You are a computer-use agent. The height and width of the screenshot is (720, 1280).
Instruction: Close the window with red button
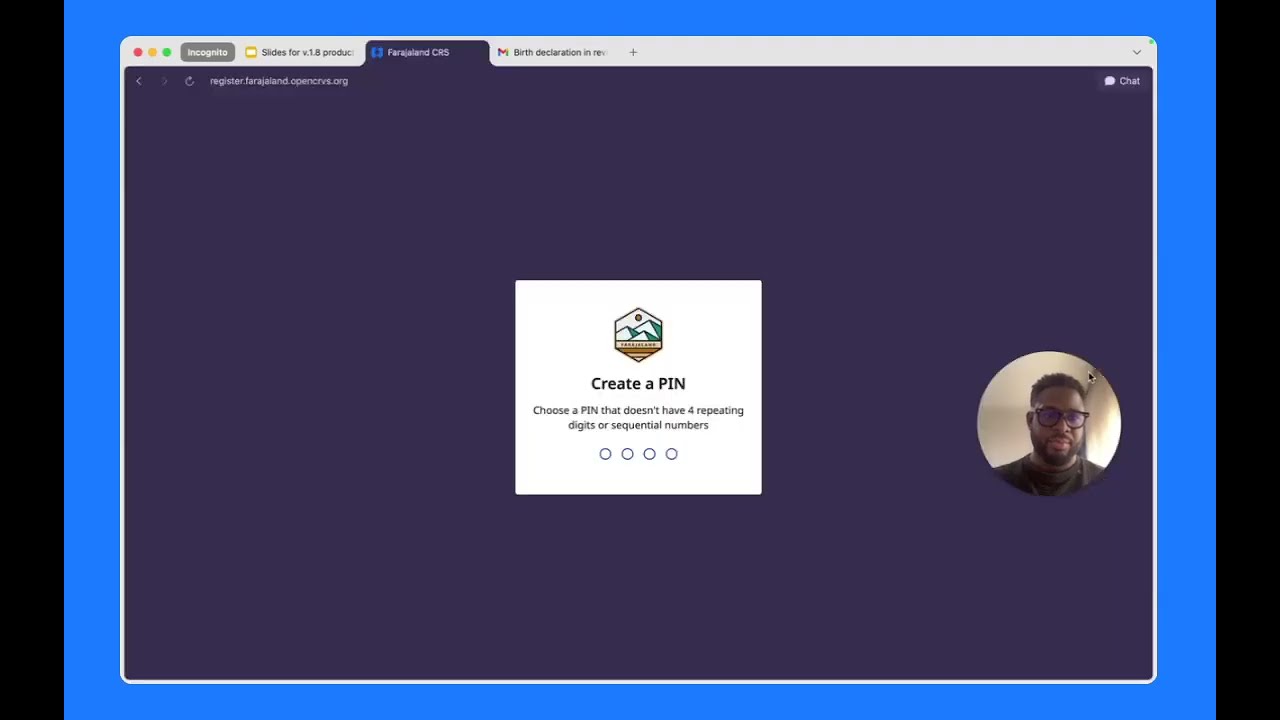[138, 52]
